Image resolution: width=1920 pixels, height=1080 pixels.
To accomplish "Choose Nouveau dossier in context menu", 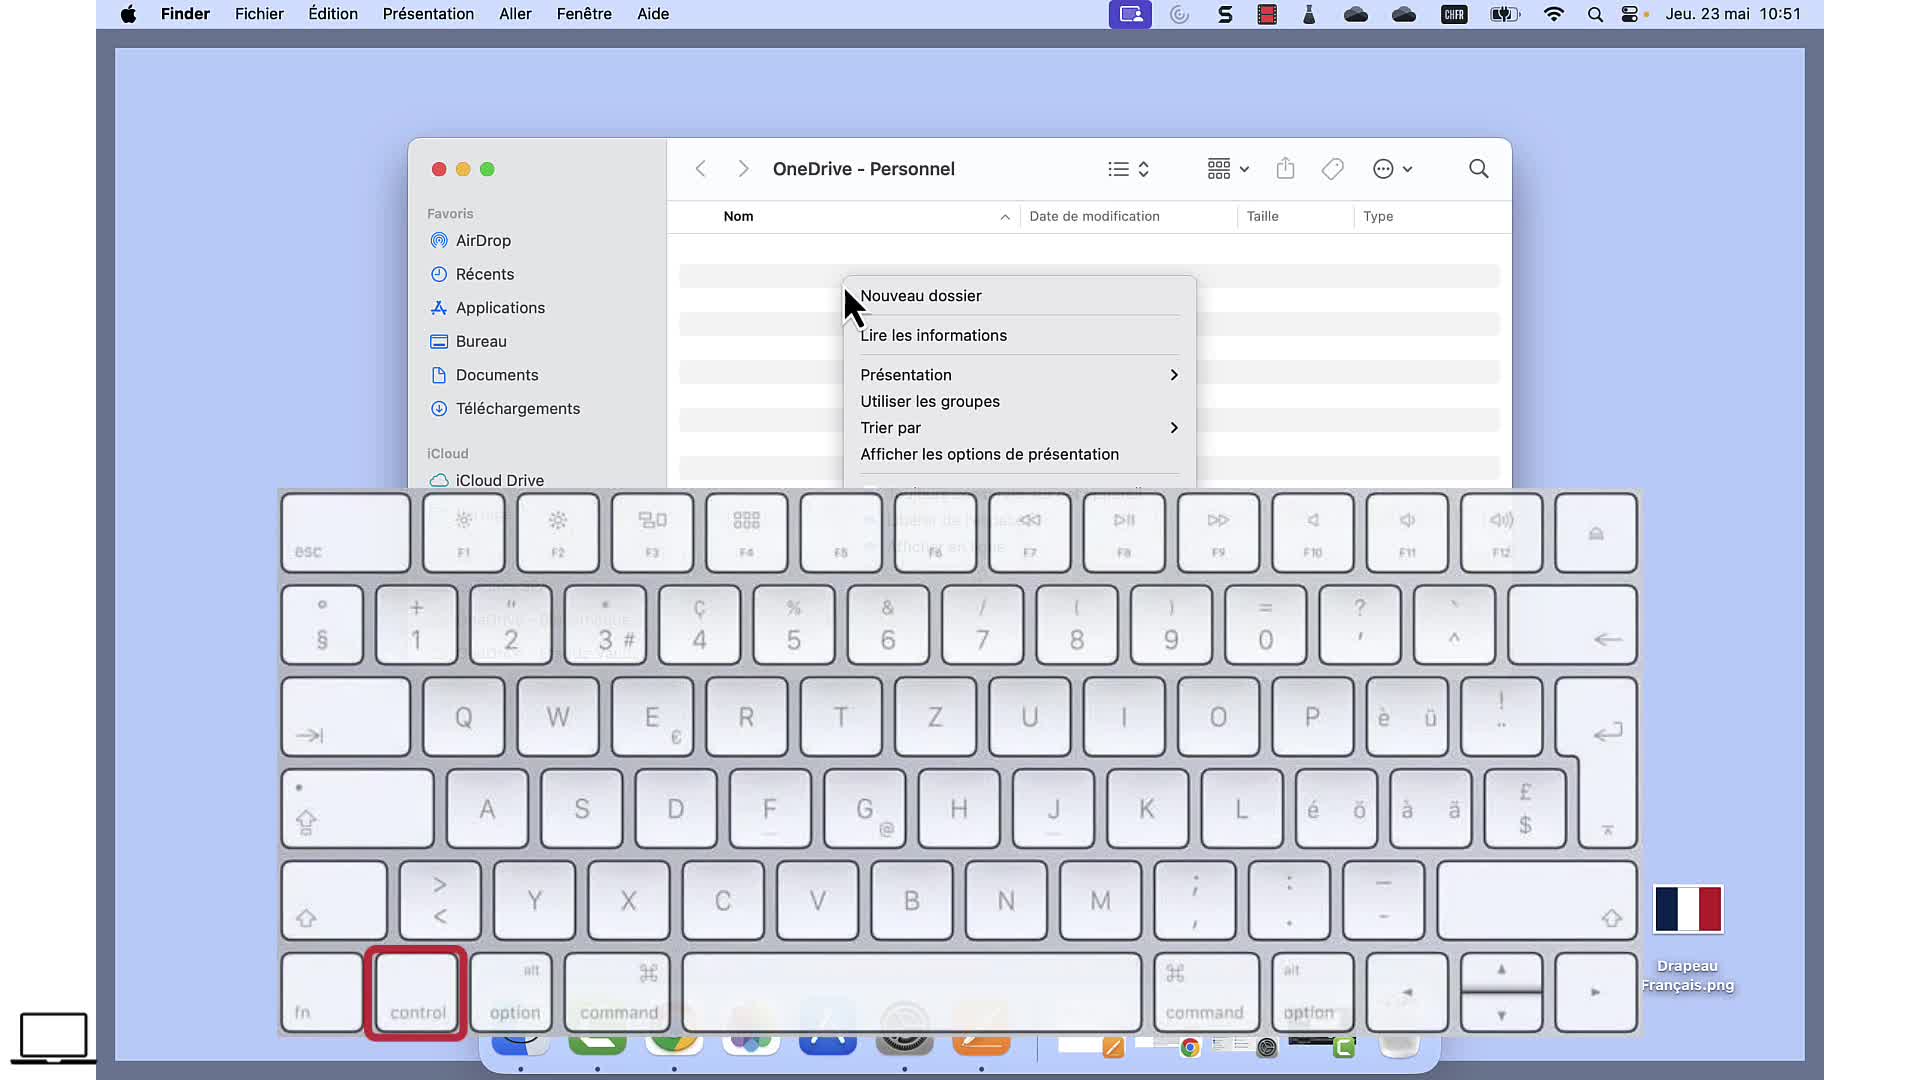I will coord(921,296).
